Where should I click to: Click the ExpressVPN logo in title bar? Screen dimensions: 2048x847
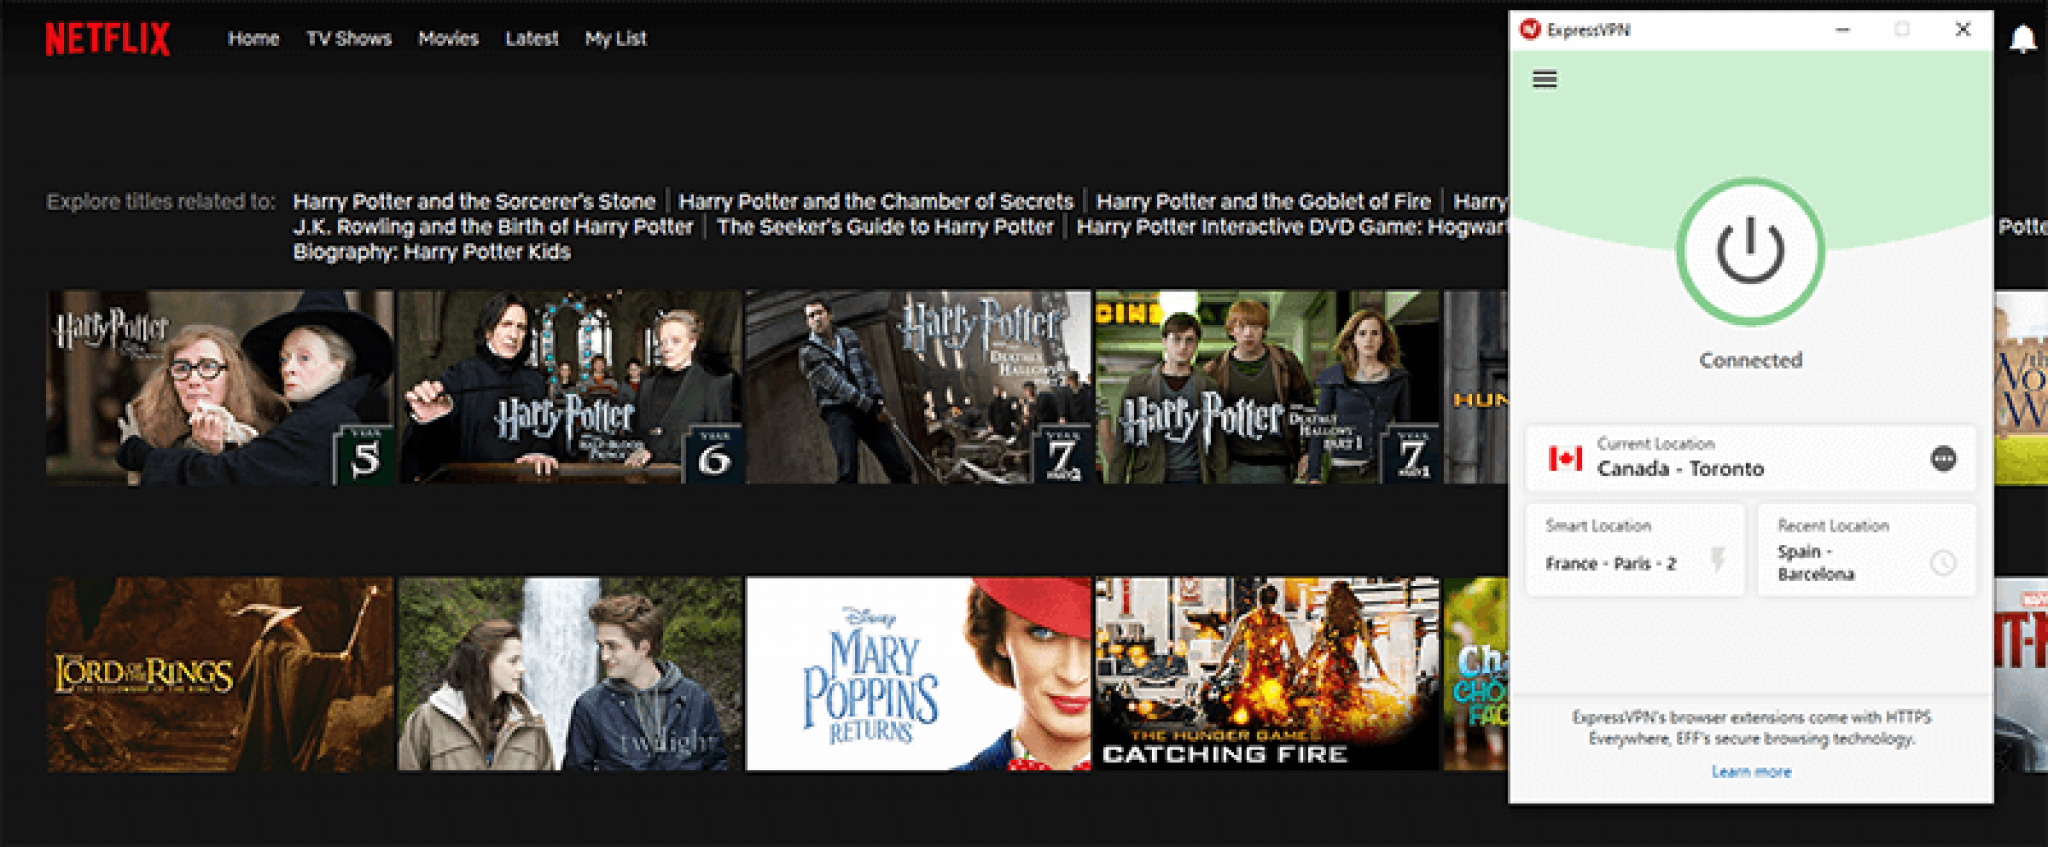coord(1530,30)
